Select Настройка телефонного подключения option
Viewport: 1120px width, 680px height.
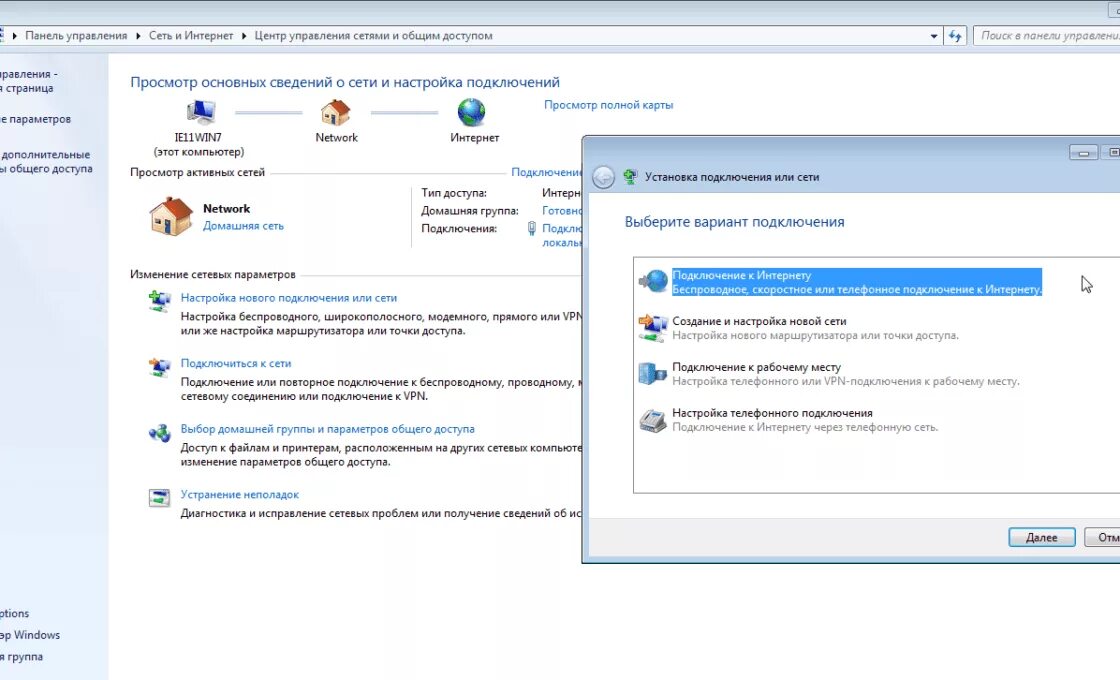(x=788, y=420)
